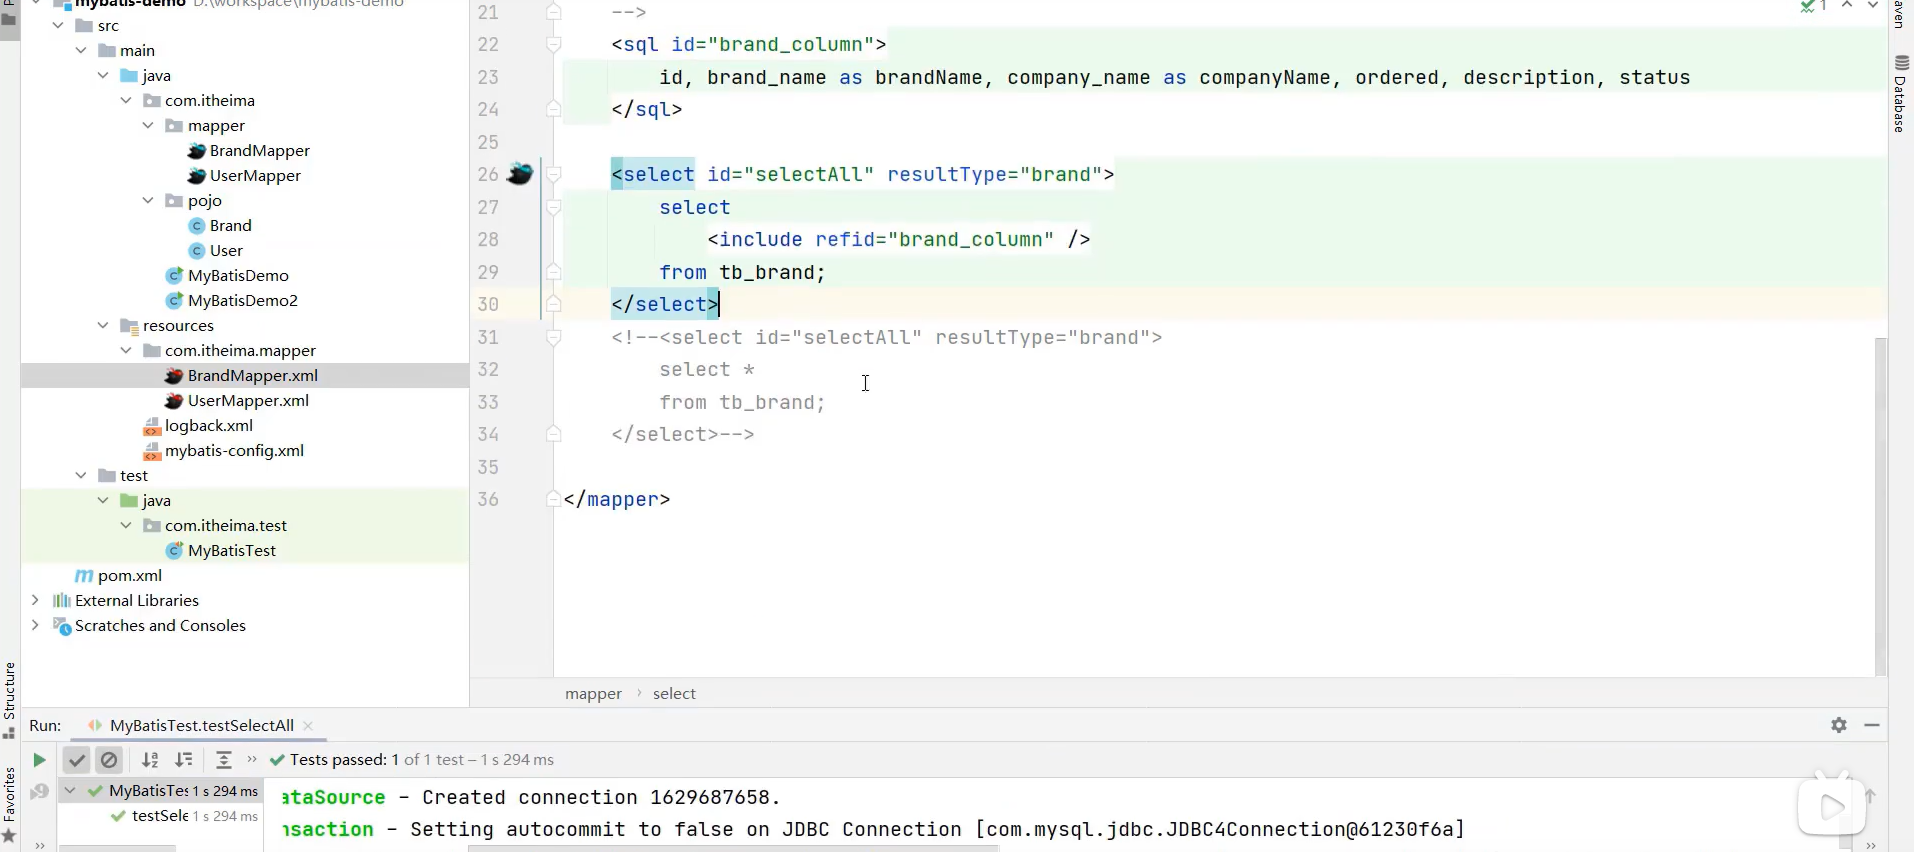Open mybatis-config.xml file
Viewport: 1914px width, 852px height.
[234, 450]
